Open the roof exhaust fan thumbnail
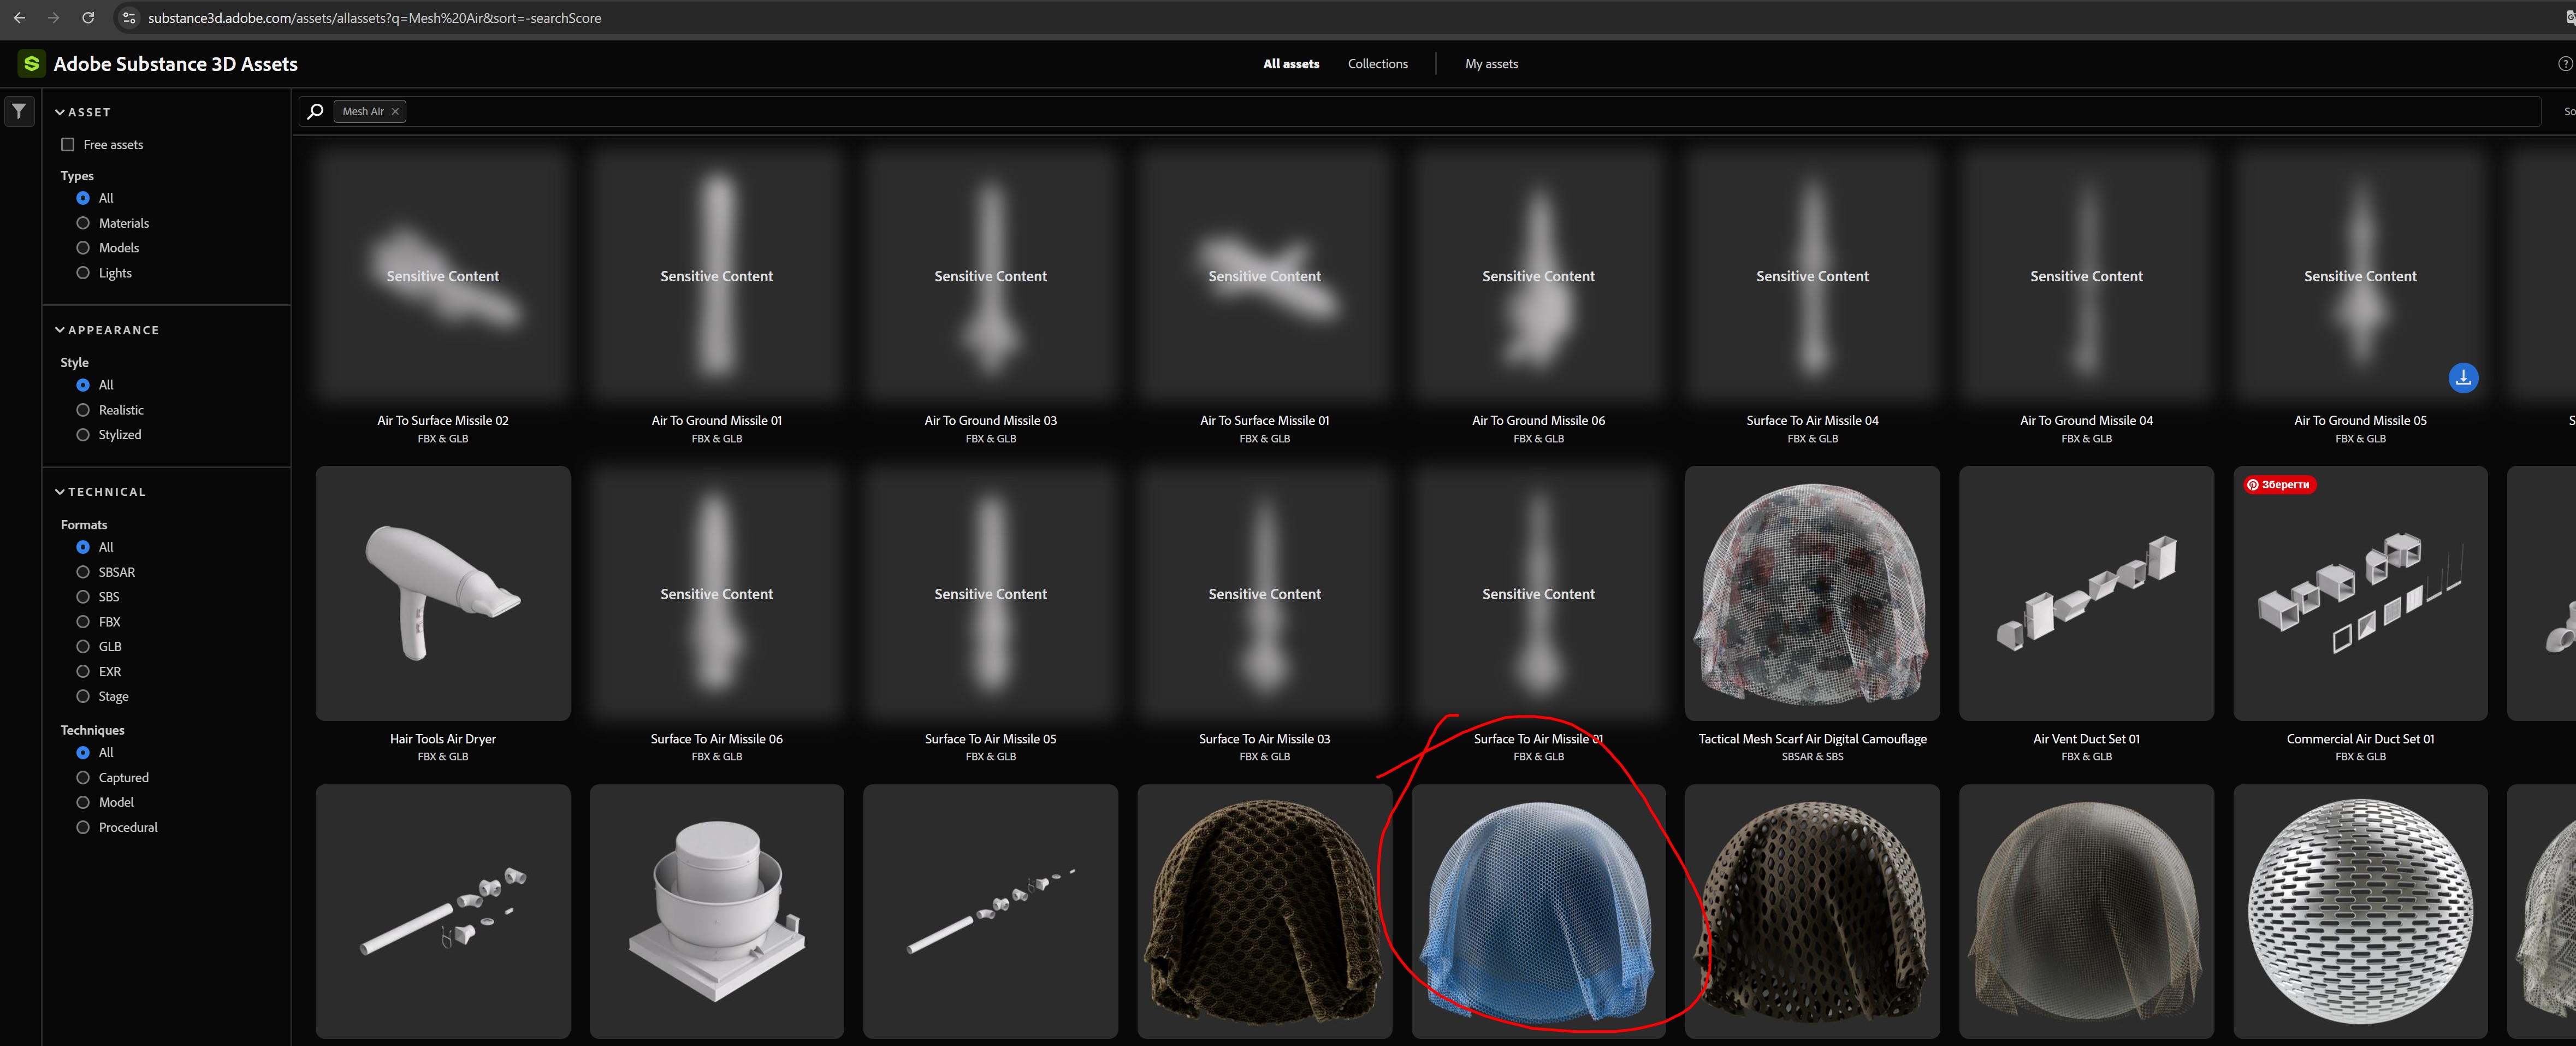Viewport: 2576px width, 1046px height. click(x=716, y=912)
